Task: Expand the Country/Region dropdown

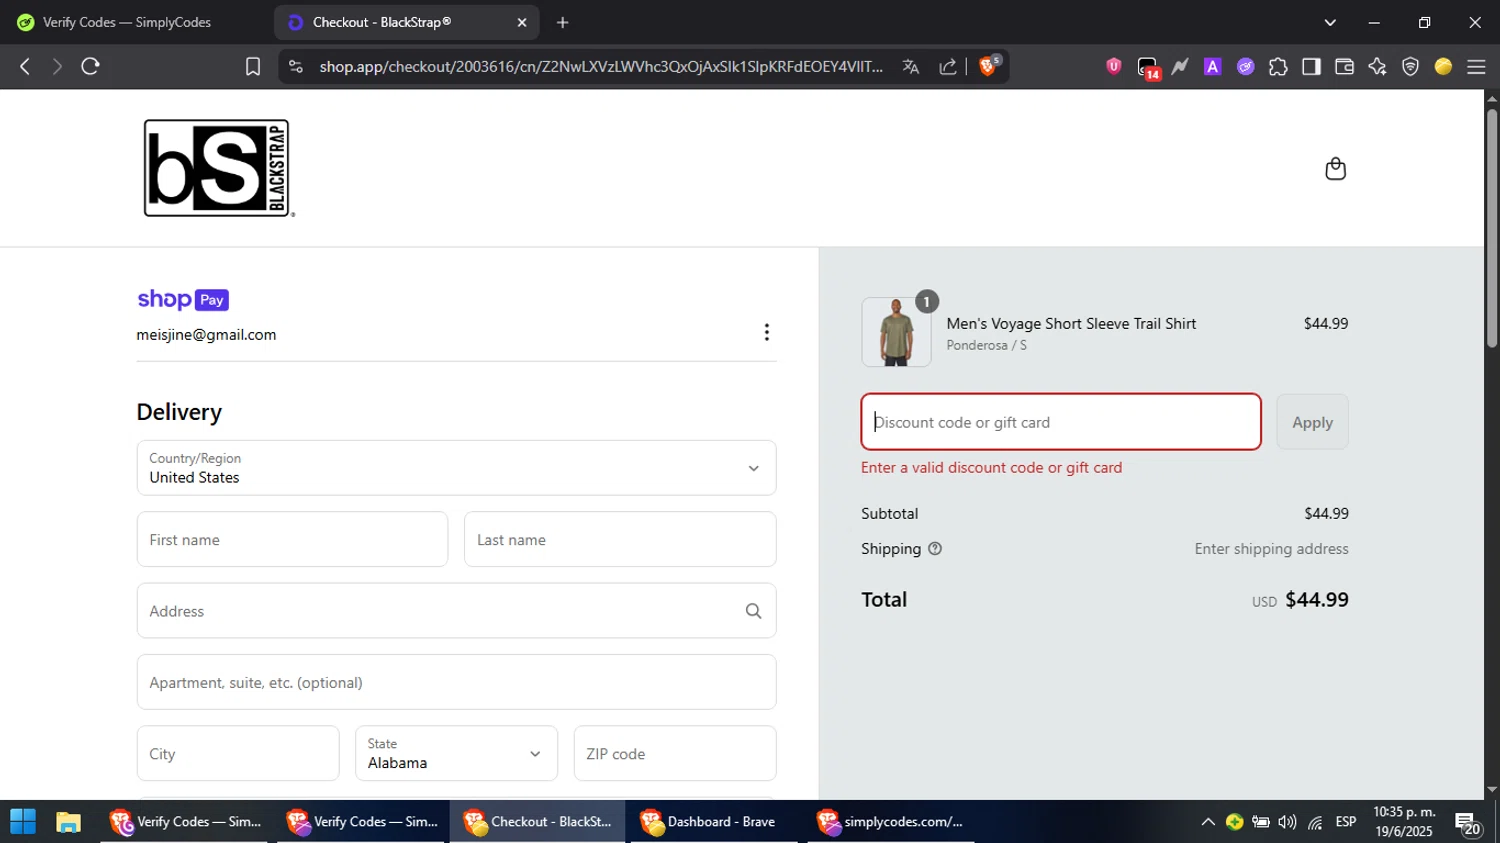Action: [456, 468]
